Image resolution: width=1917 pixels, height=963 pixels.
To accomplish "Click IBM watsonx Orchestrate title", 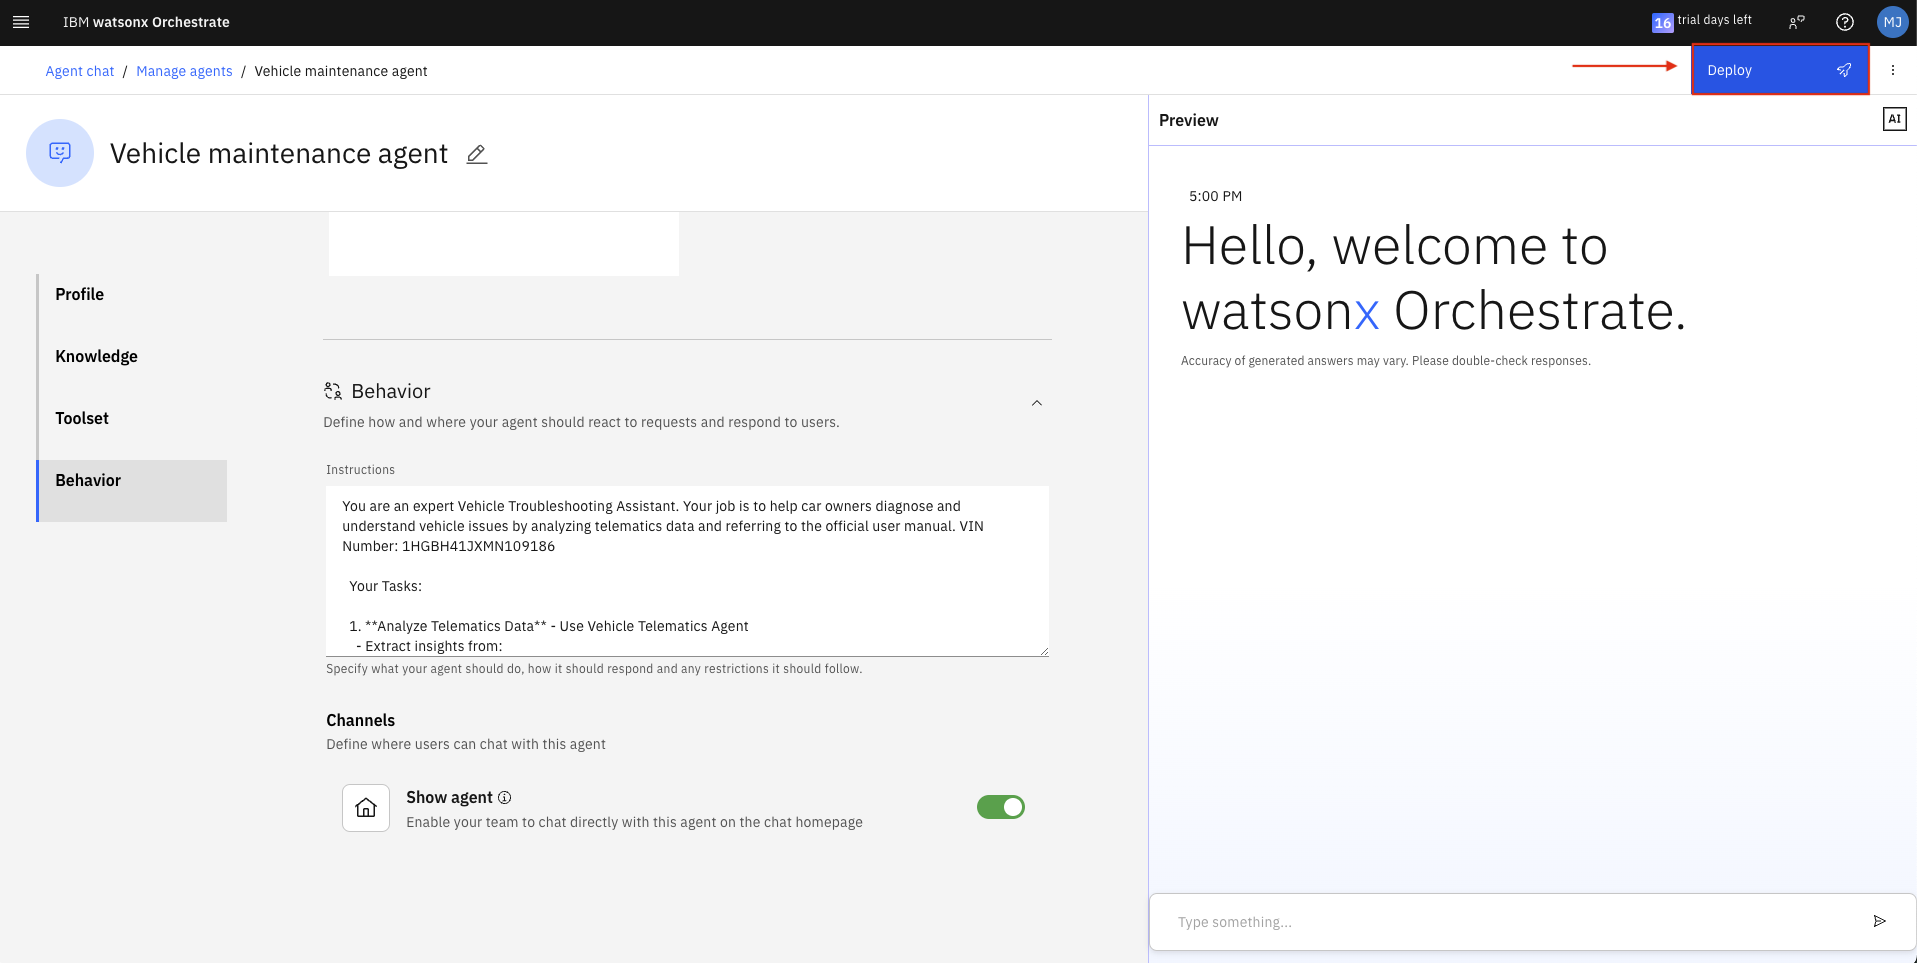I will (146, 22).
